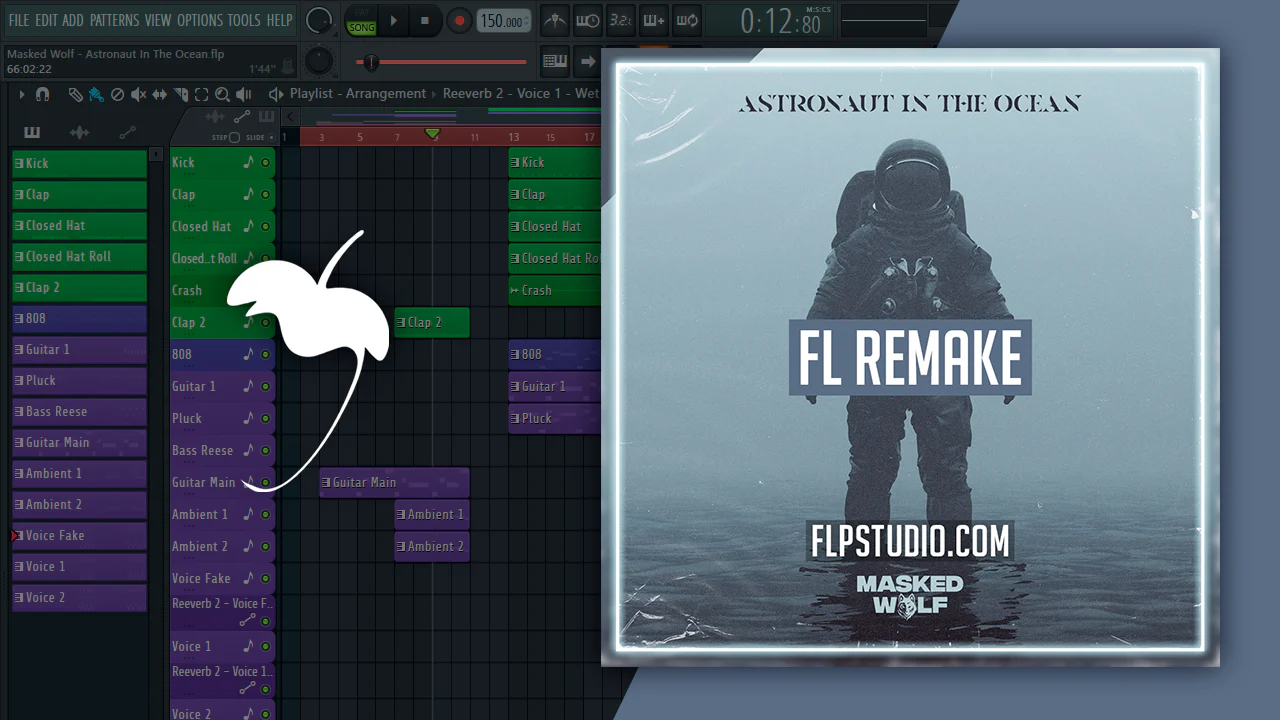Click the note icon on the 808 track
1280x720 pixels.
click(249, 354)
